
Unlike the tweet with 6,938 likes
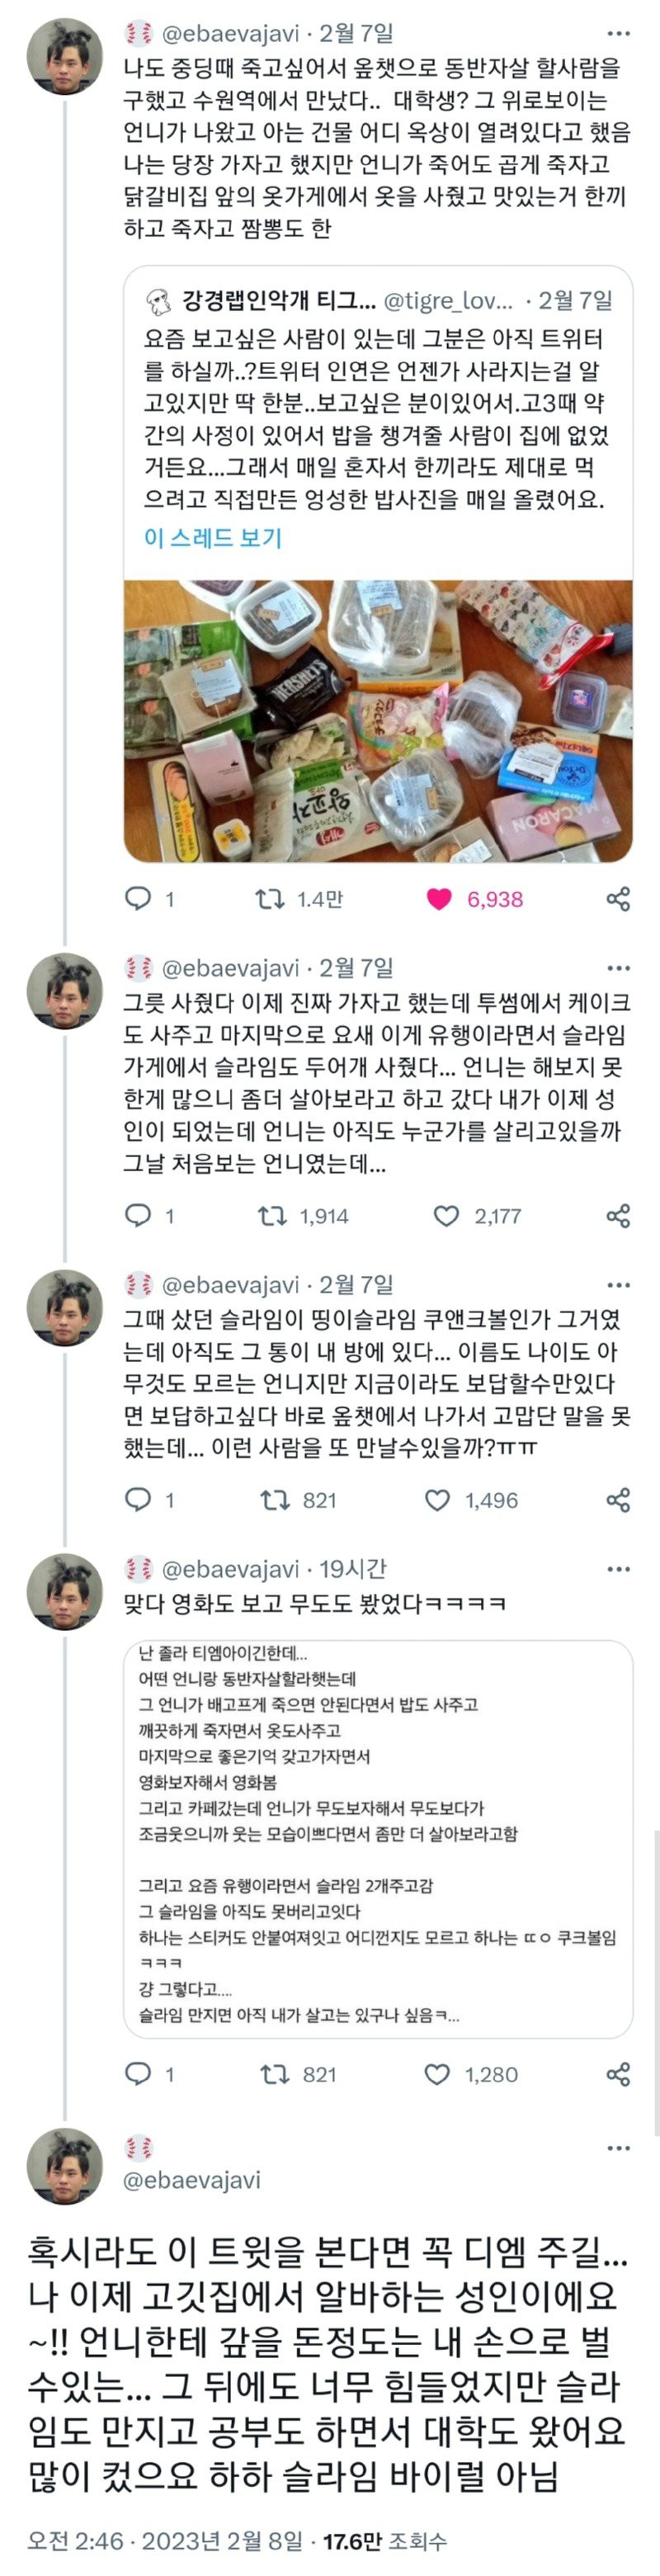click(439, 898)
